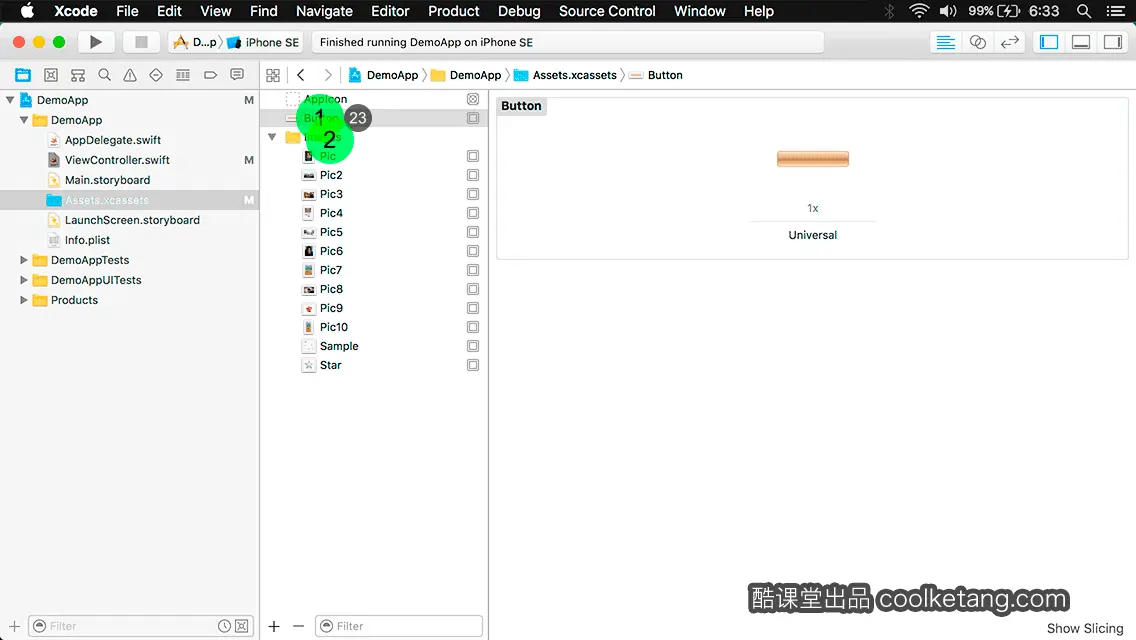Open the Test navigator
The width and height of the screenshot is (1136, 640).
pos(156,75)
